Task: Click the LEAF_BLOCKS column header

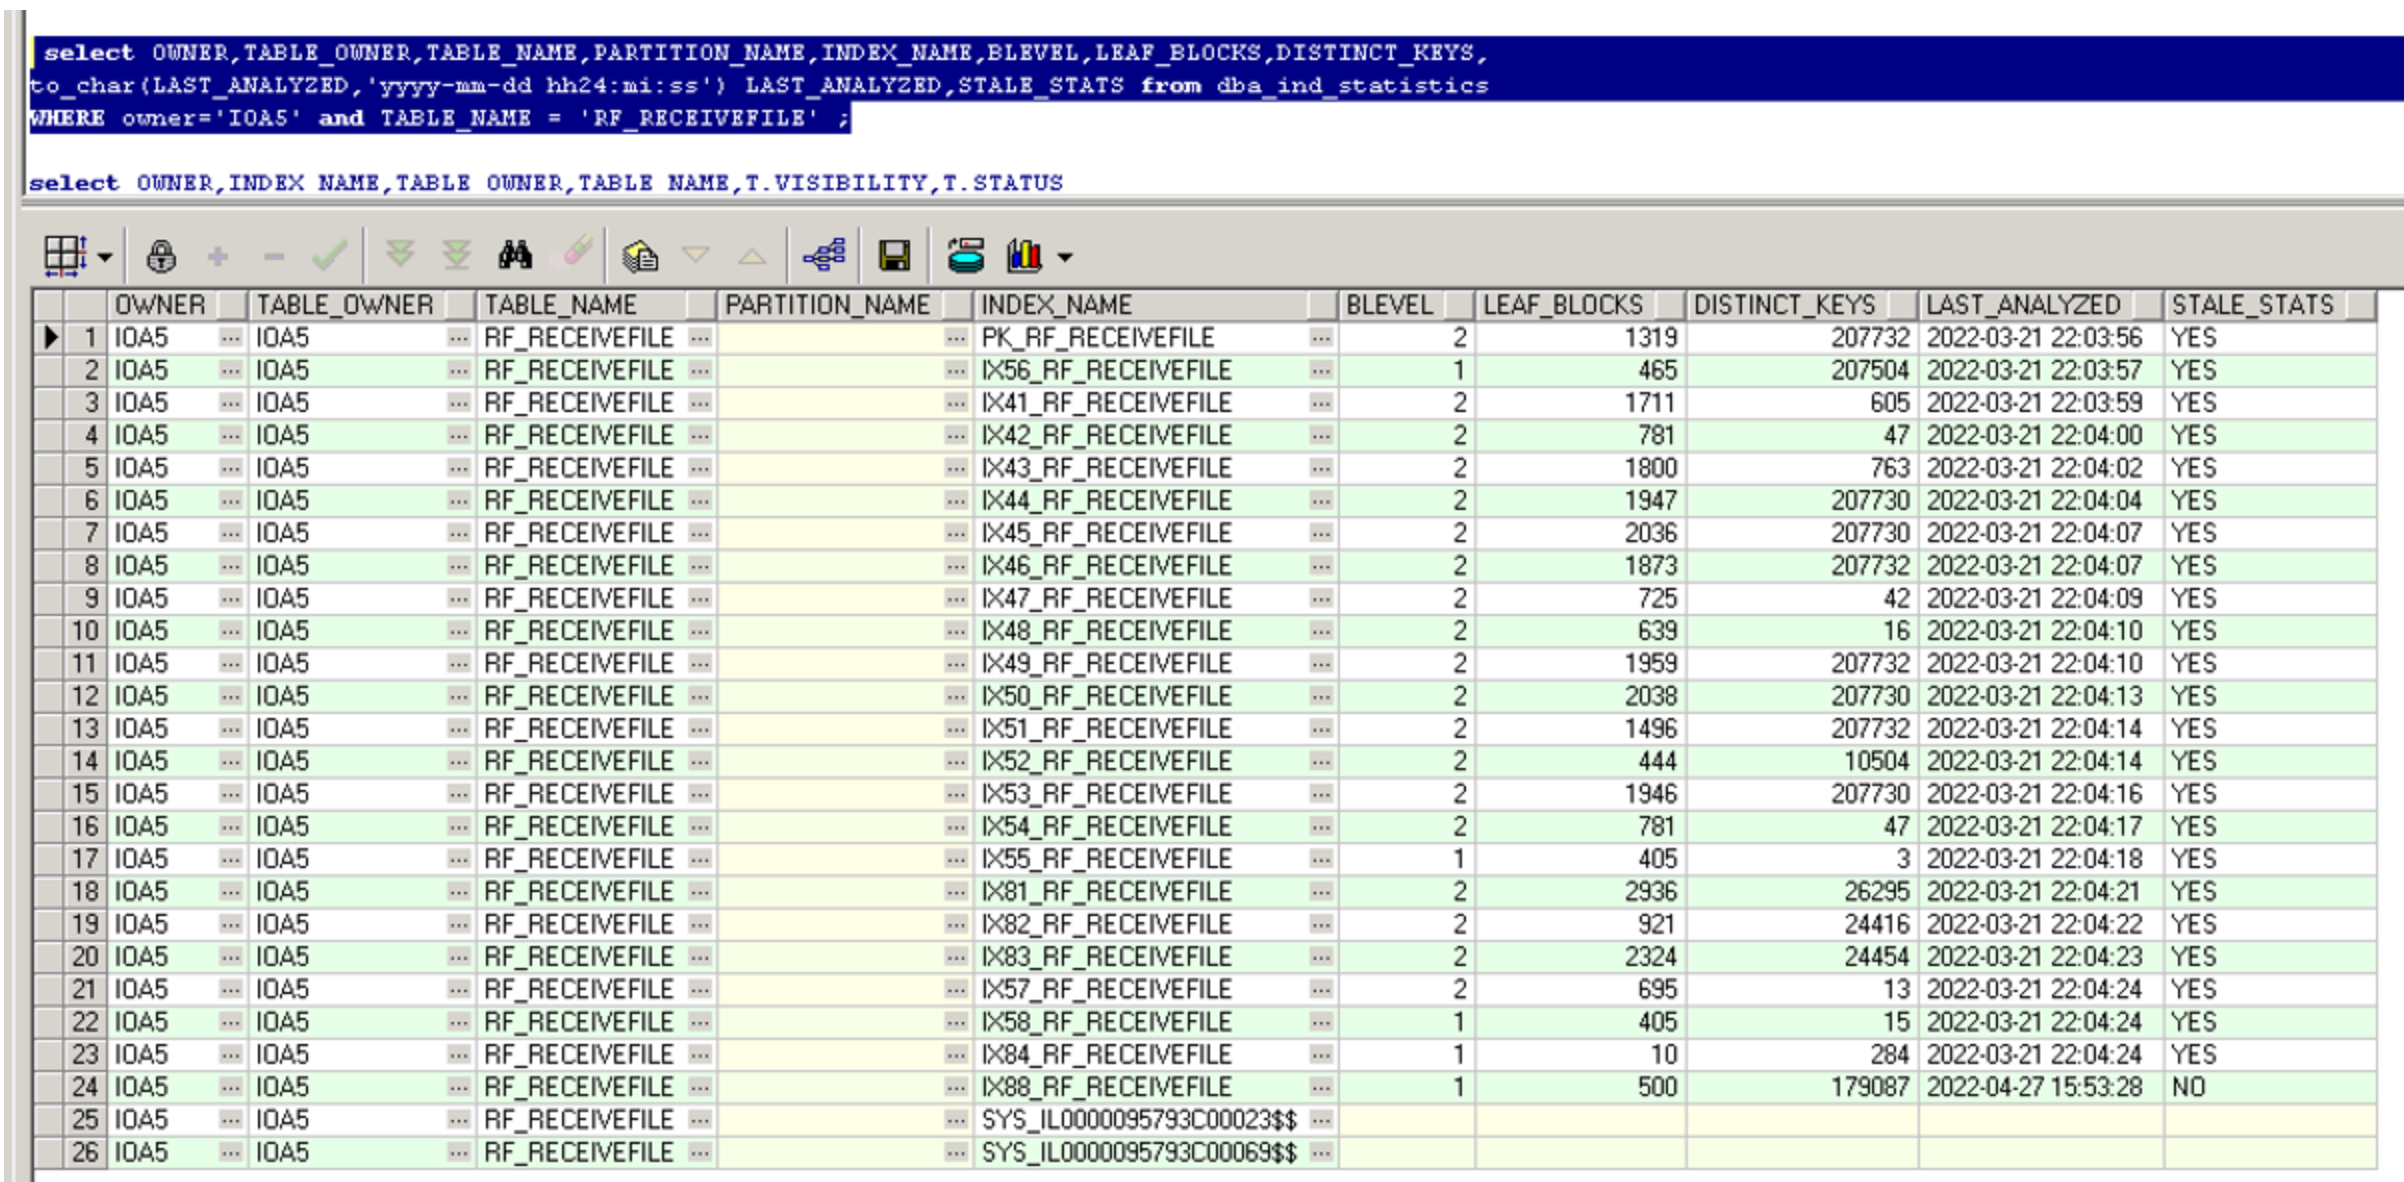Action: coord(1562,305)
